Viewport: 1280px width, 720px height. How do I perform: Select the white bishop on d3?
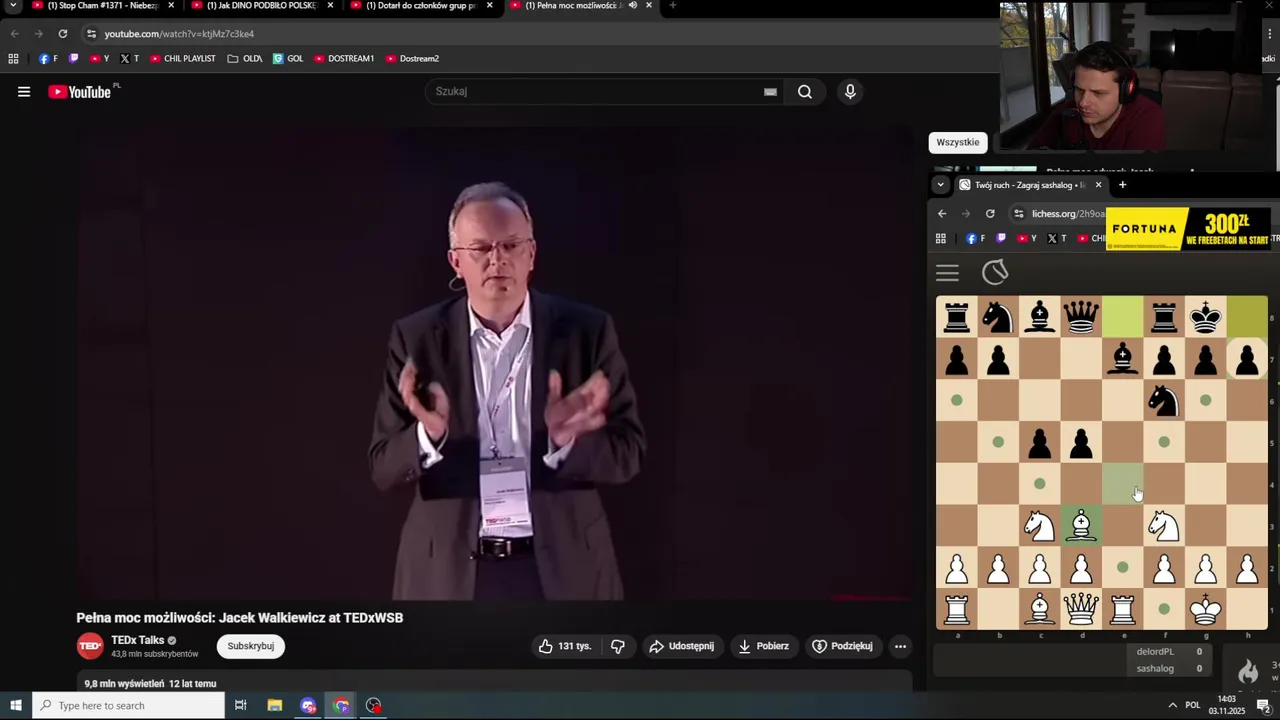point(1081,526)
